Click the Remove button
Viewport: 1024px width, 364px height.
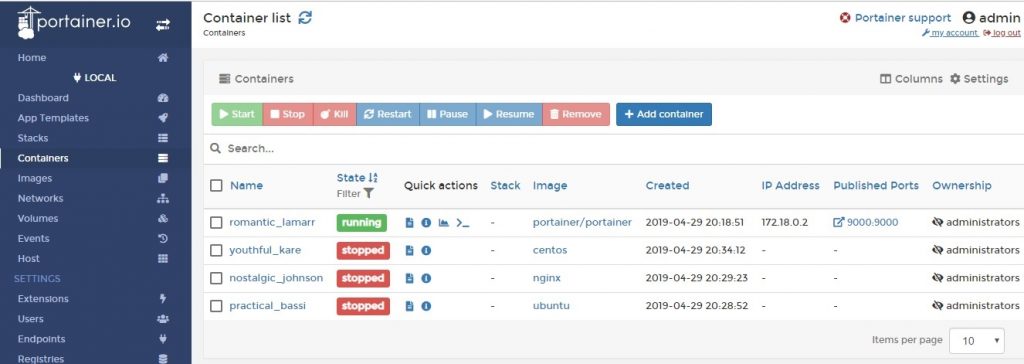[576, 114]
